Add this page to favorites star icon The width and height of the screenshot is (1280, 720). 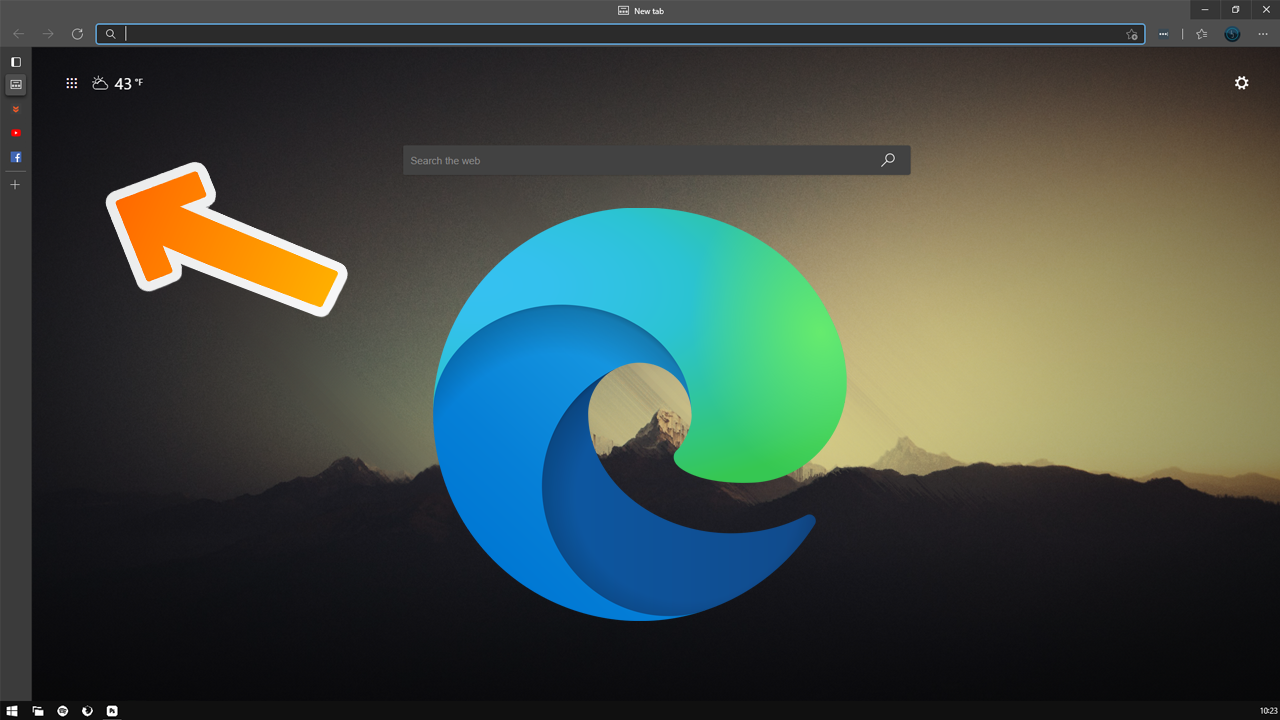click(x=1132, y=34)
